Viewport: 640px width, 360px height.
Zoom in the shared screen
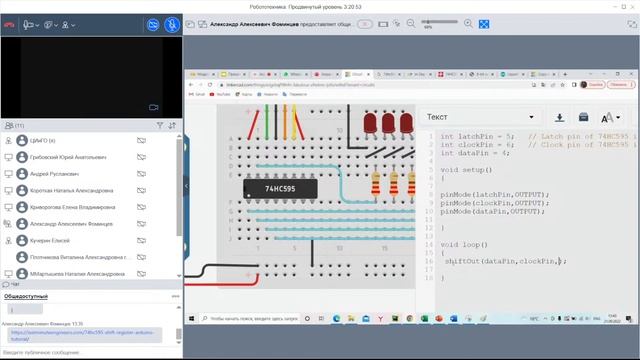click(x=468, y=24)
